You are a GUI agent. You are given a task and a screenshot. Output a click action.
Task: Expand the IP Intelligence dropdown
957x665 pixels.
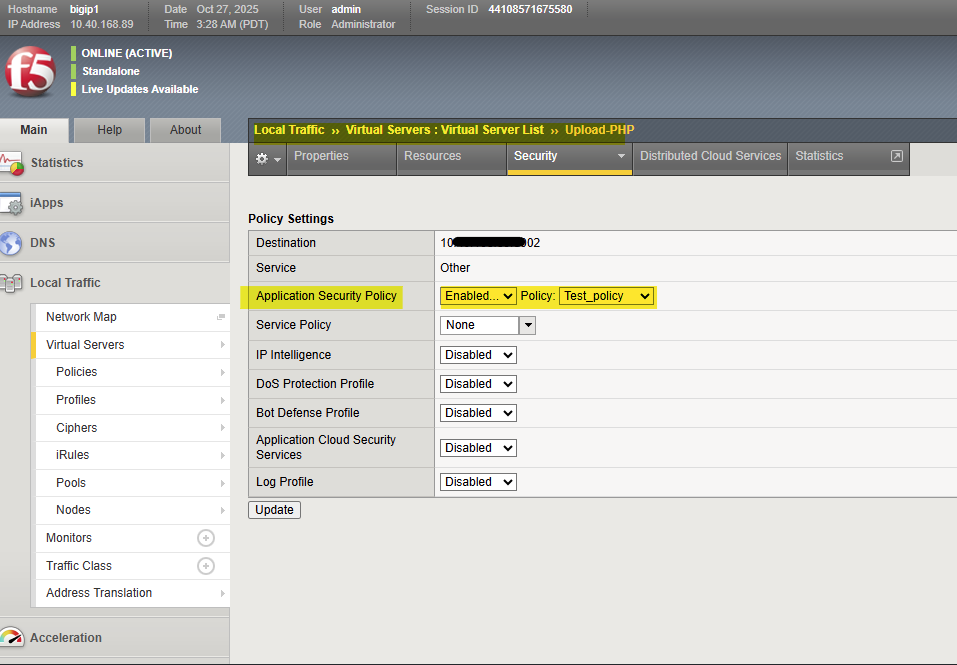pos(478,355)
